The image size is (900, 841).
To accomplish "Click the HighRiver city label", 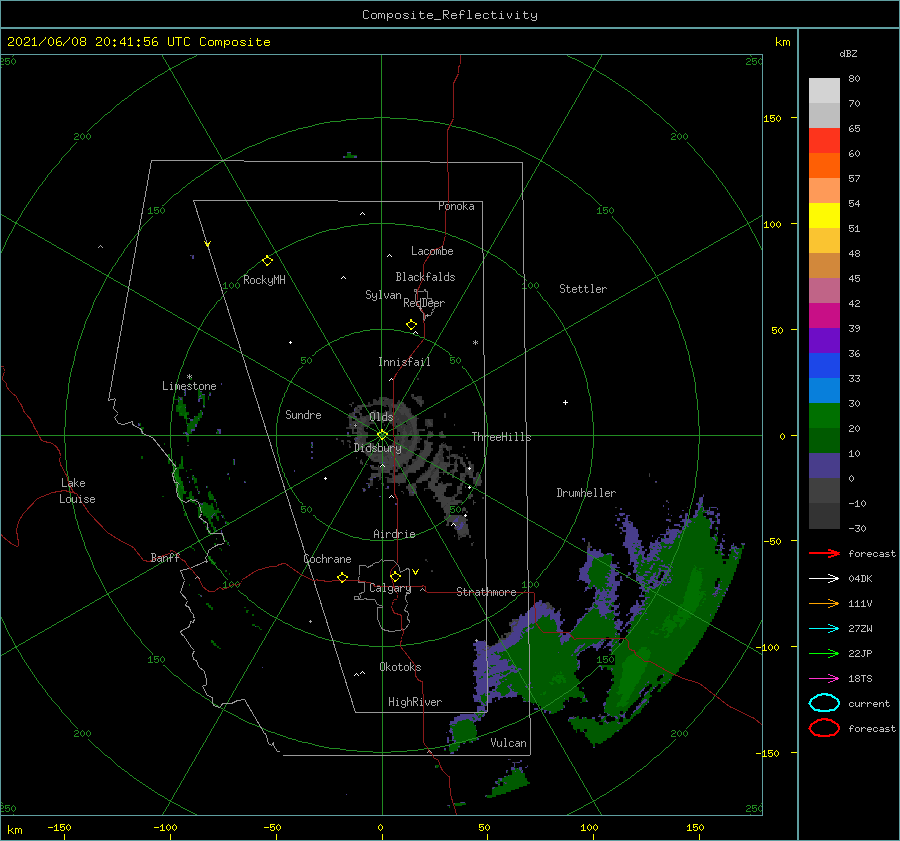I will pyautogui.click(x=415, y=702).
